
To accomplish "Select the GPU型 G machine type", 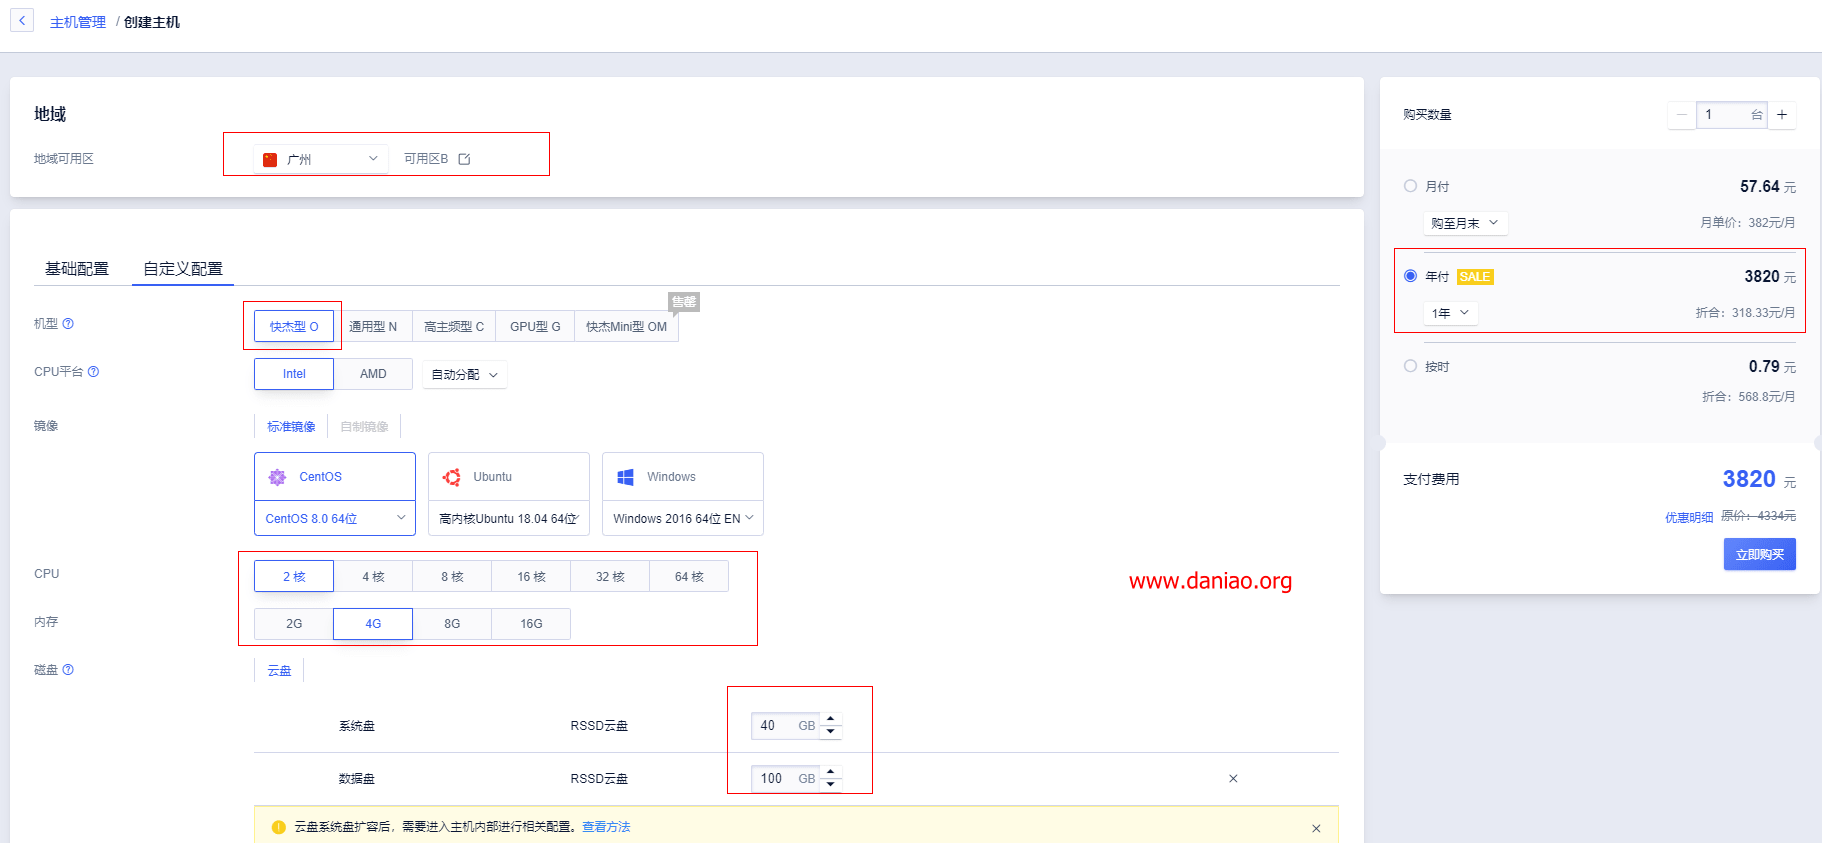I will [535, 326].
